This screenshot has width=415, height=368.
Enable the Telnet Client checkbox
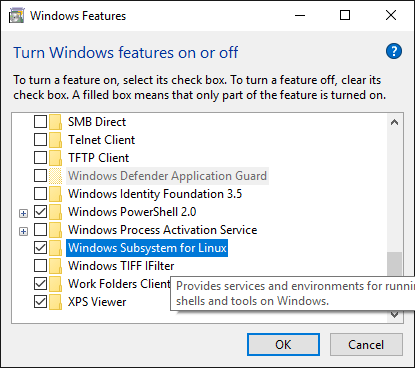(x=40, y=140)
